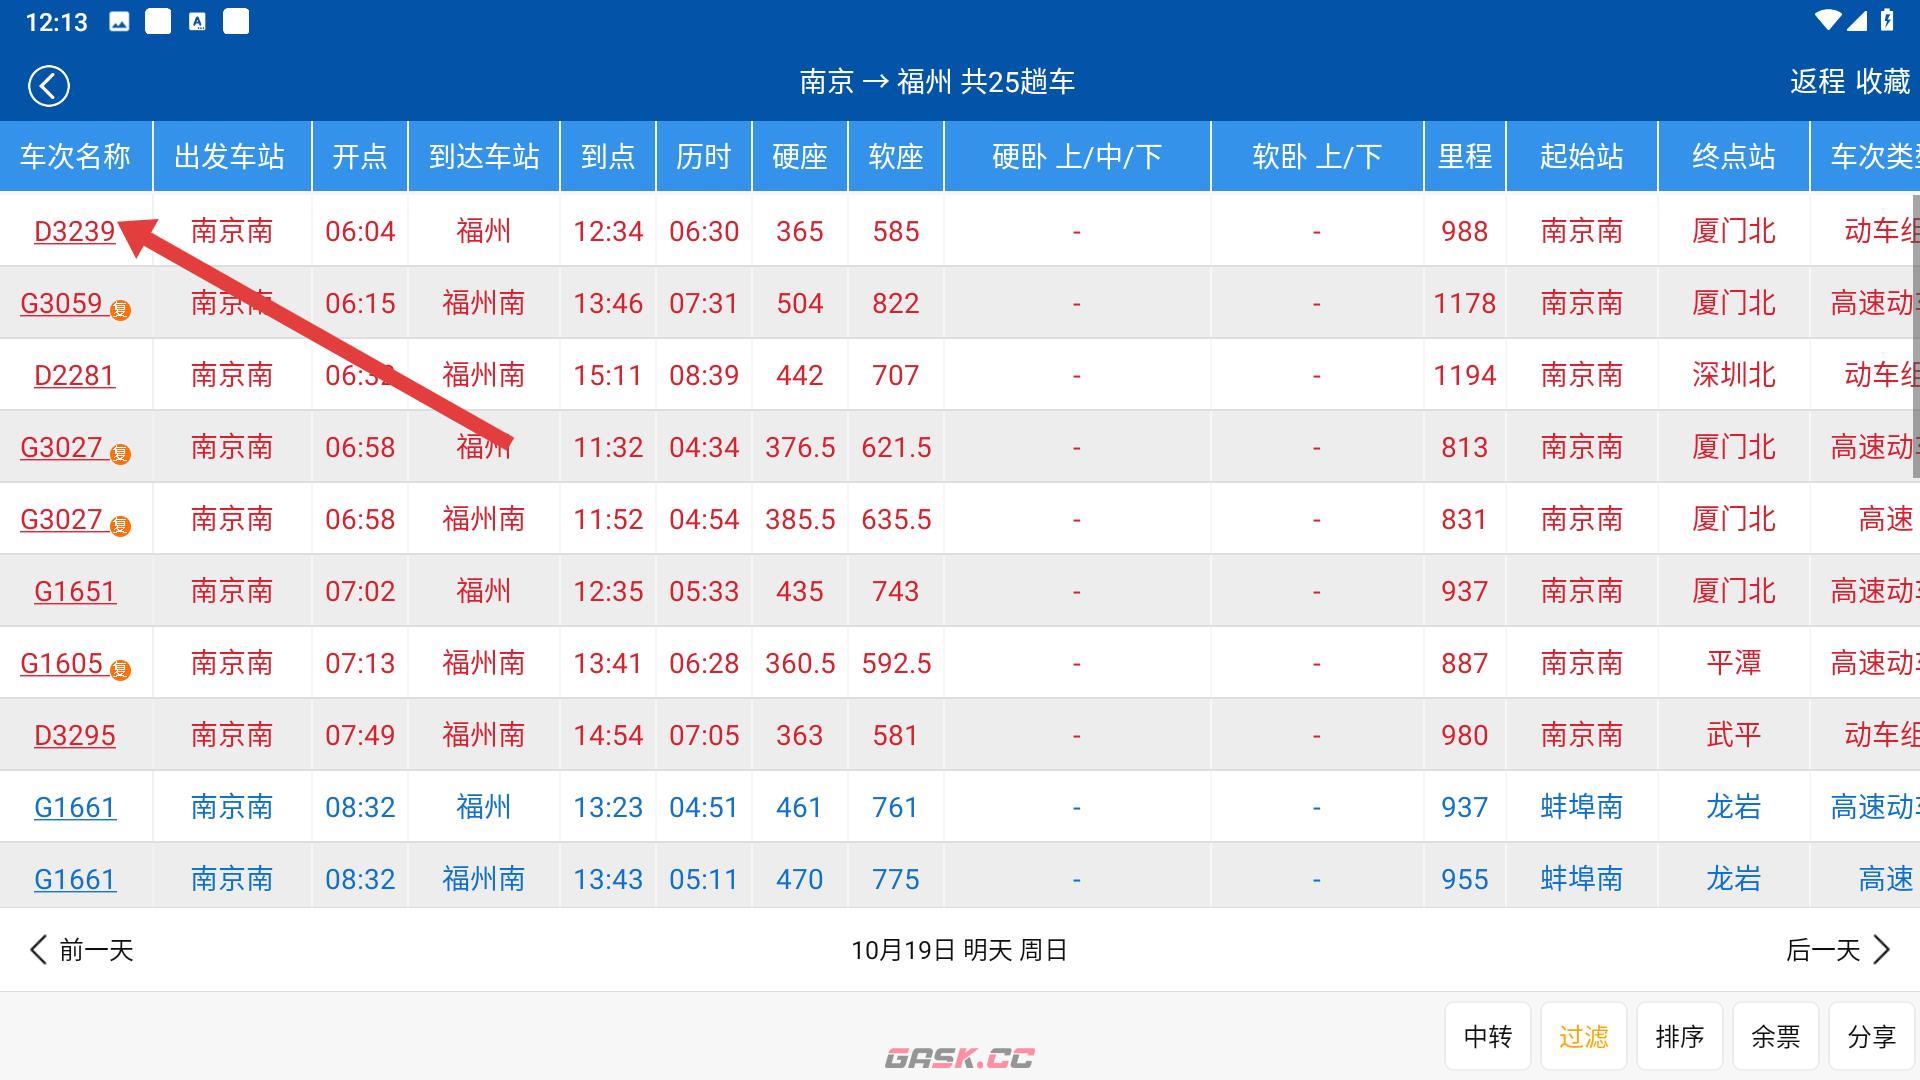
Task: Click the Fuxing badge beside G1605
Action: tap(121, 671)
